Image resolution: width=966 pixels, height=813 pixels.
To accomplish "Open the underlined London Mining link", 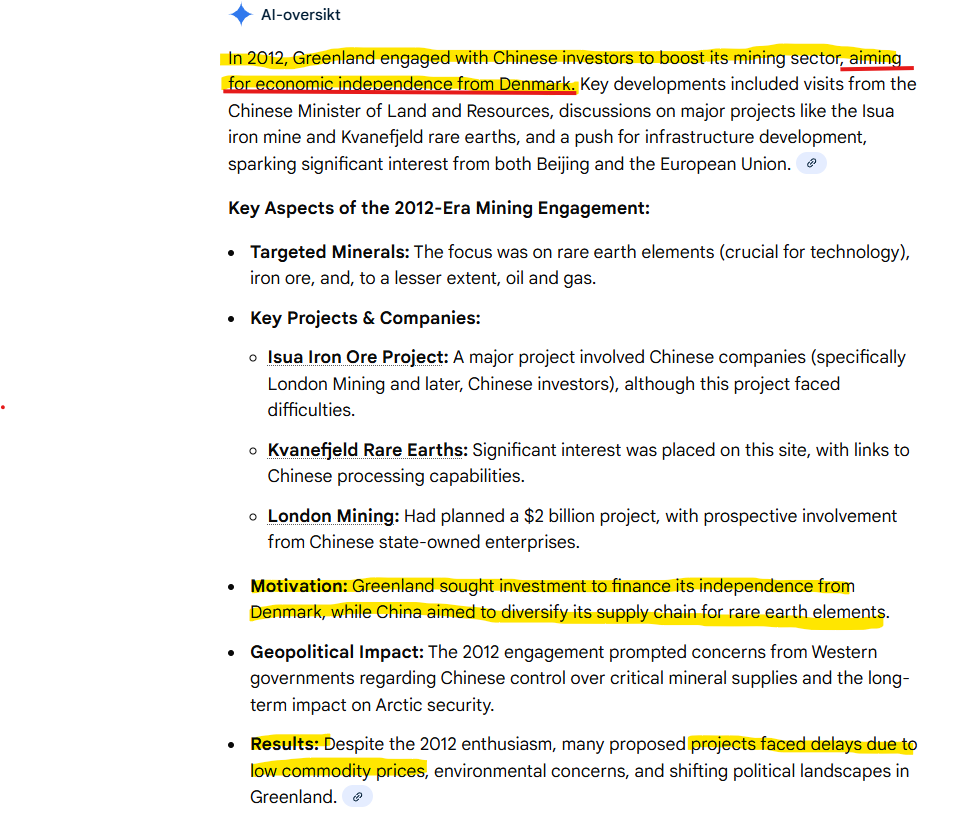I will (333, 516).
